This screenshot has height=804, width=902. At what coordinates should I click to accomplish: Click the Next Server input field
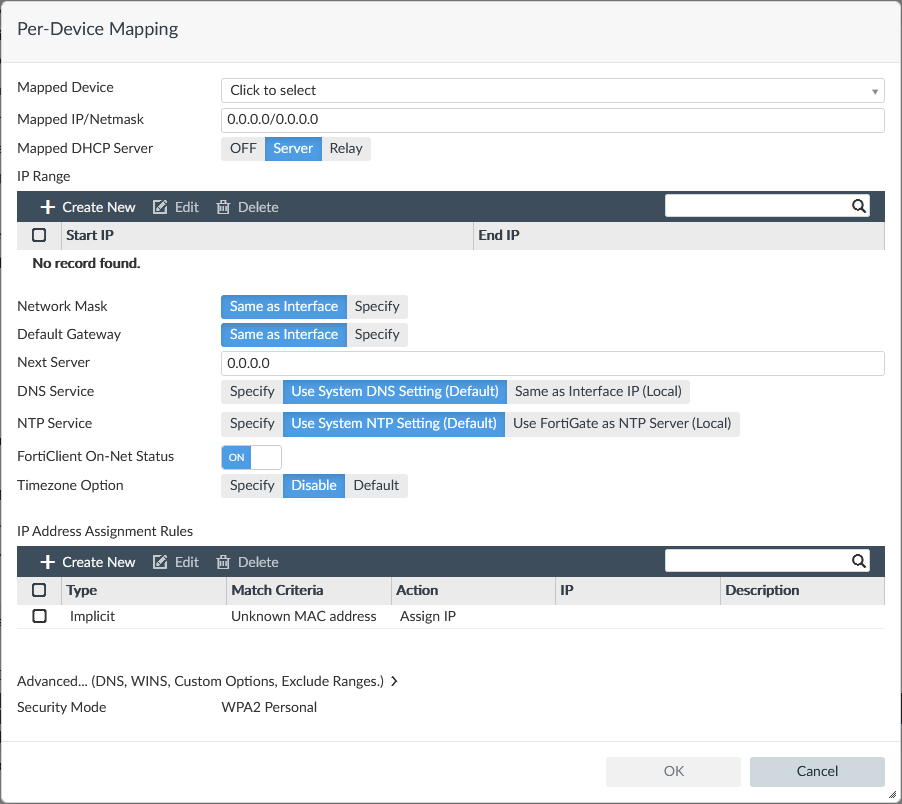(552, 363)
